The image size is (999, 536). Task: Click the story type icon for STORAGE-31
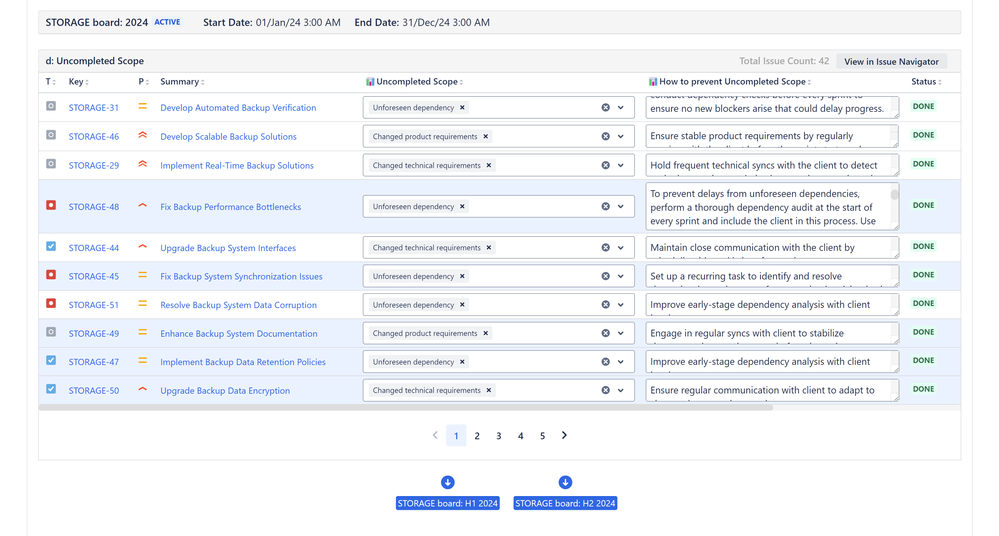pos(51,106)
